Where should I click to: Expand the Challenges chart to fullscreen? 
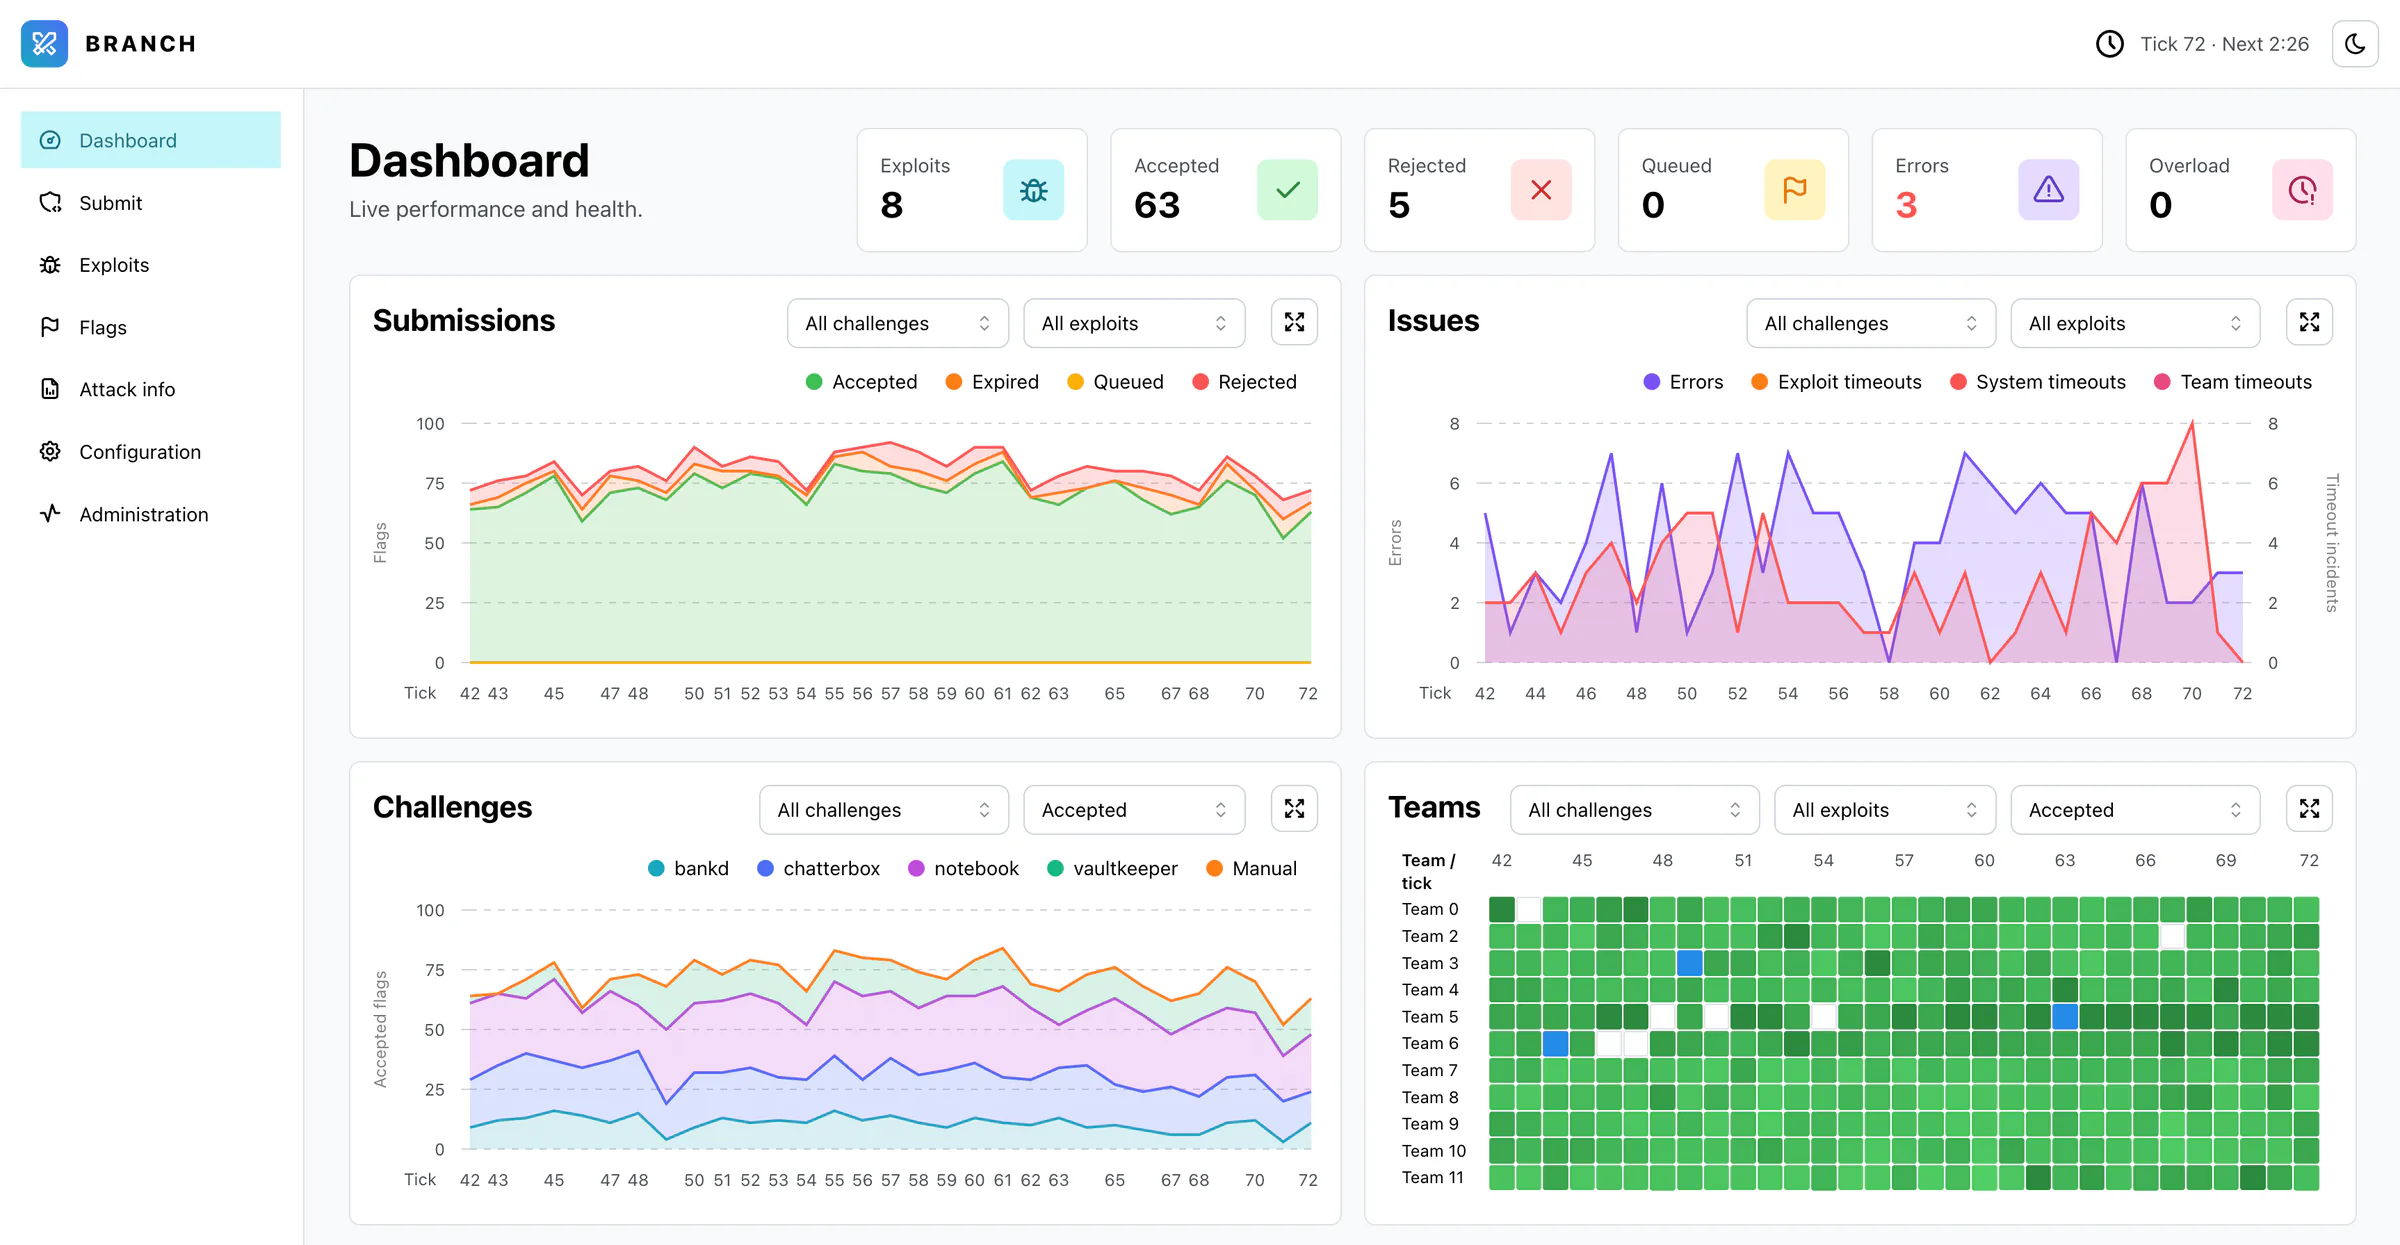pyautogui.click(x=1294, y=809)
